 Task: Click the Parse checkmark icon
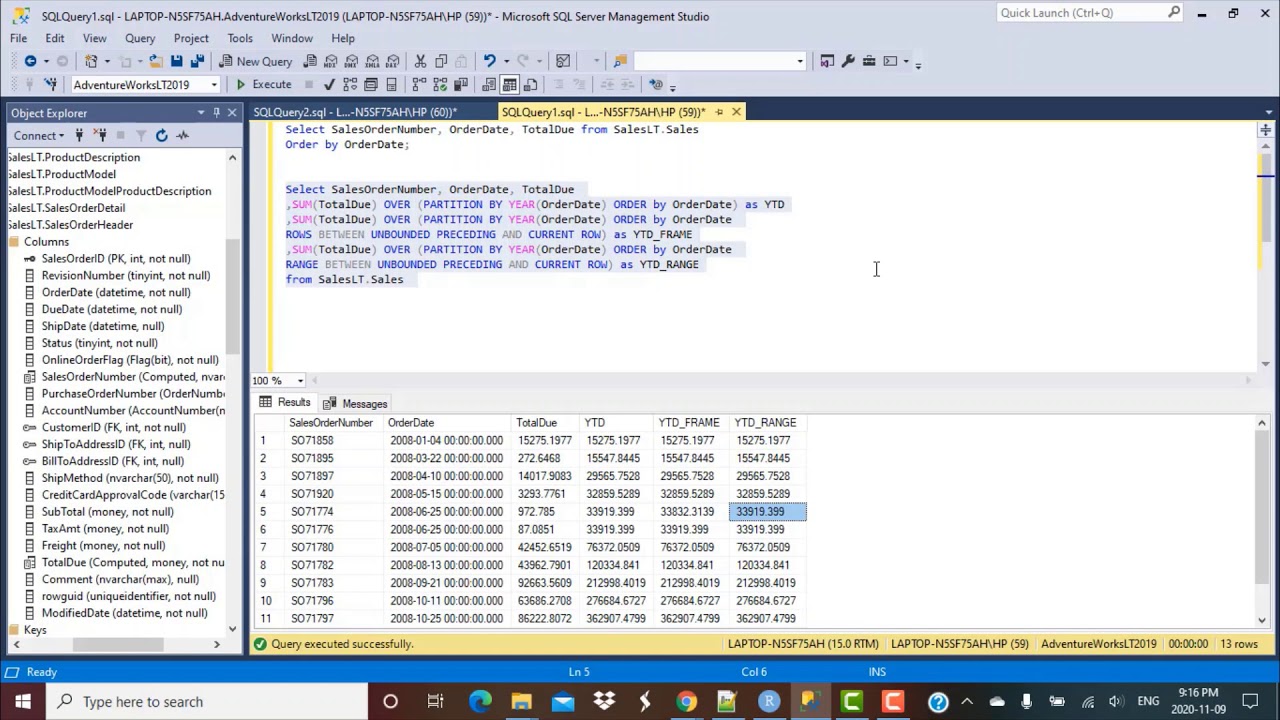point(329,85)
